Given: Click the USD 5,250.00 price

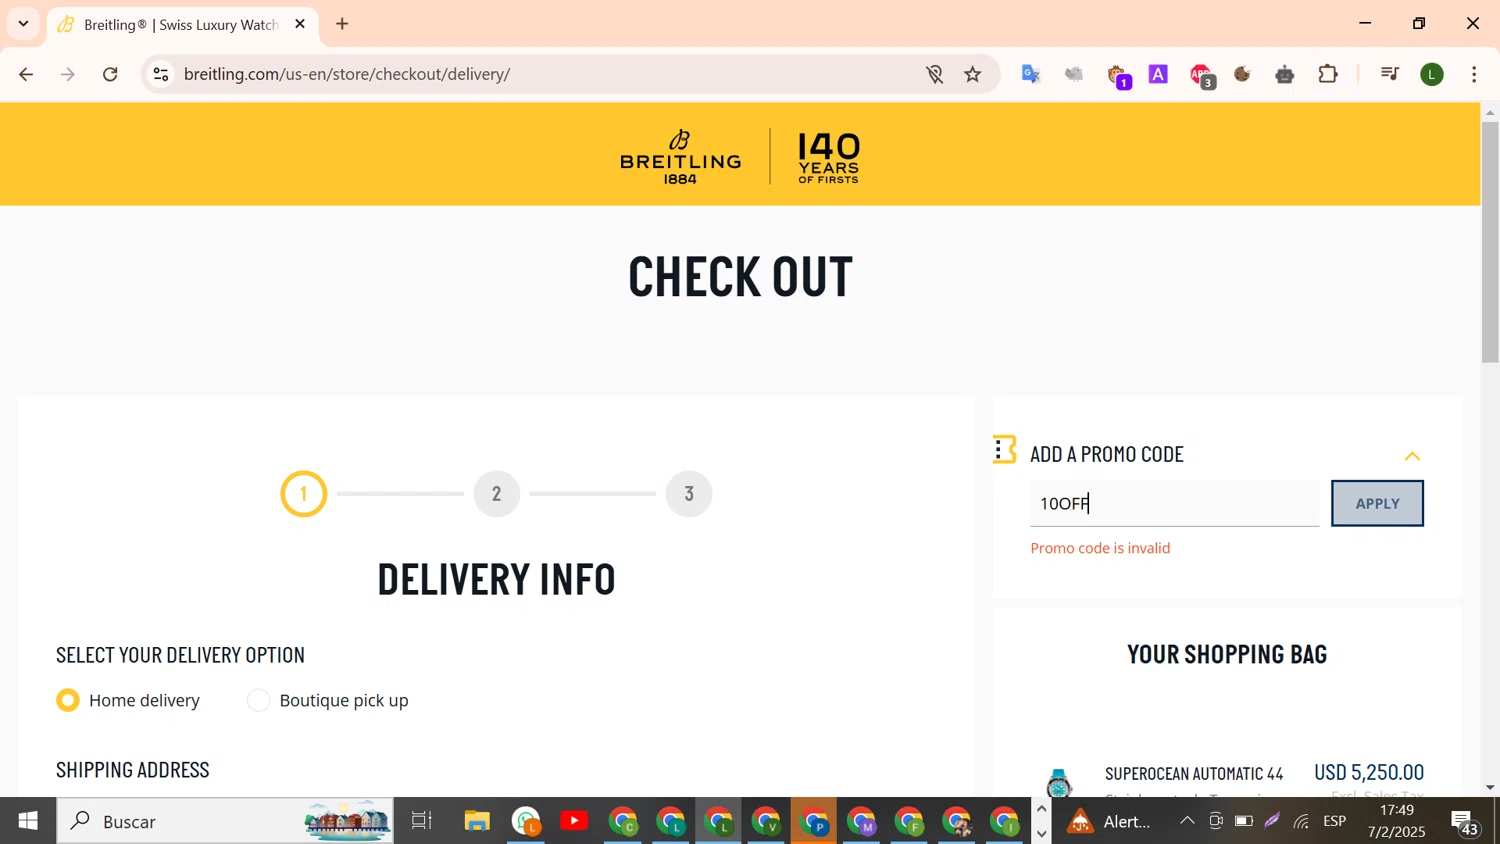Looking at the screenshot, I should [x=1368, y=772].
